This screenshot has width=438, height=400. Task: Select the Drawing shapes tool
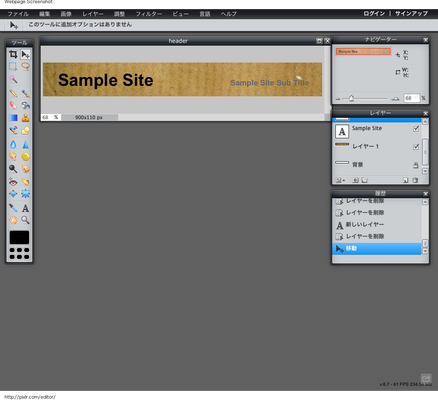25,130
